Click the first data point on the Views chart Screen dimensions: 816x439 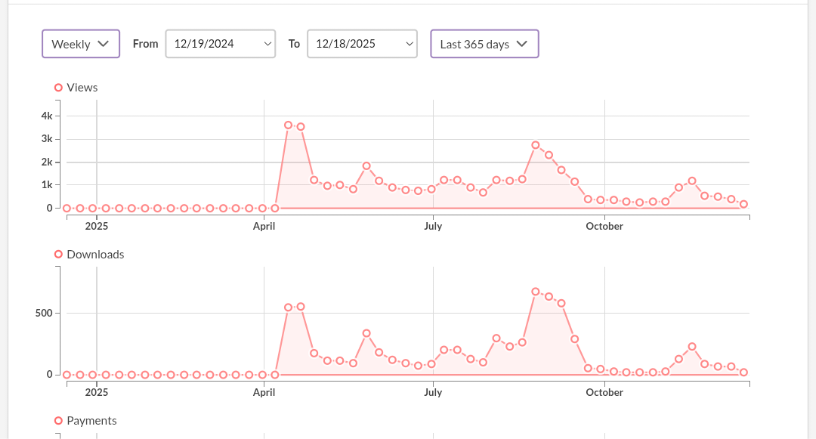point(67,208)
